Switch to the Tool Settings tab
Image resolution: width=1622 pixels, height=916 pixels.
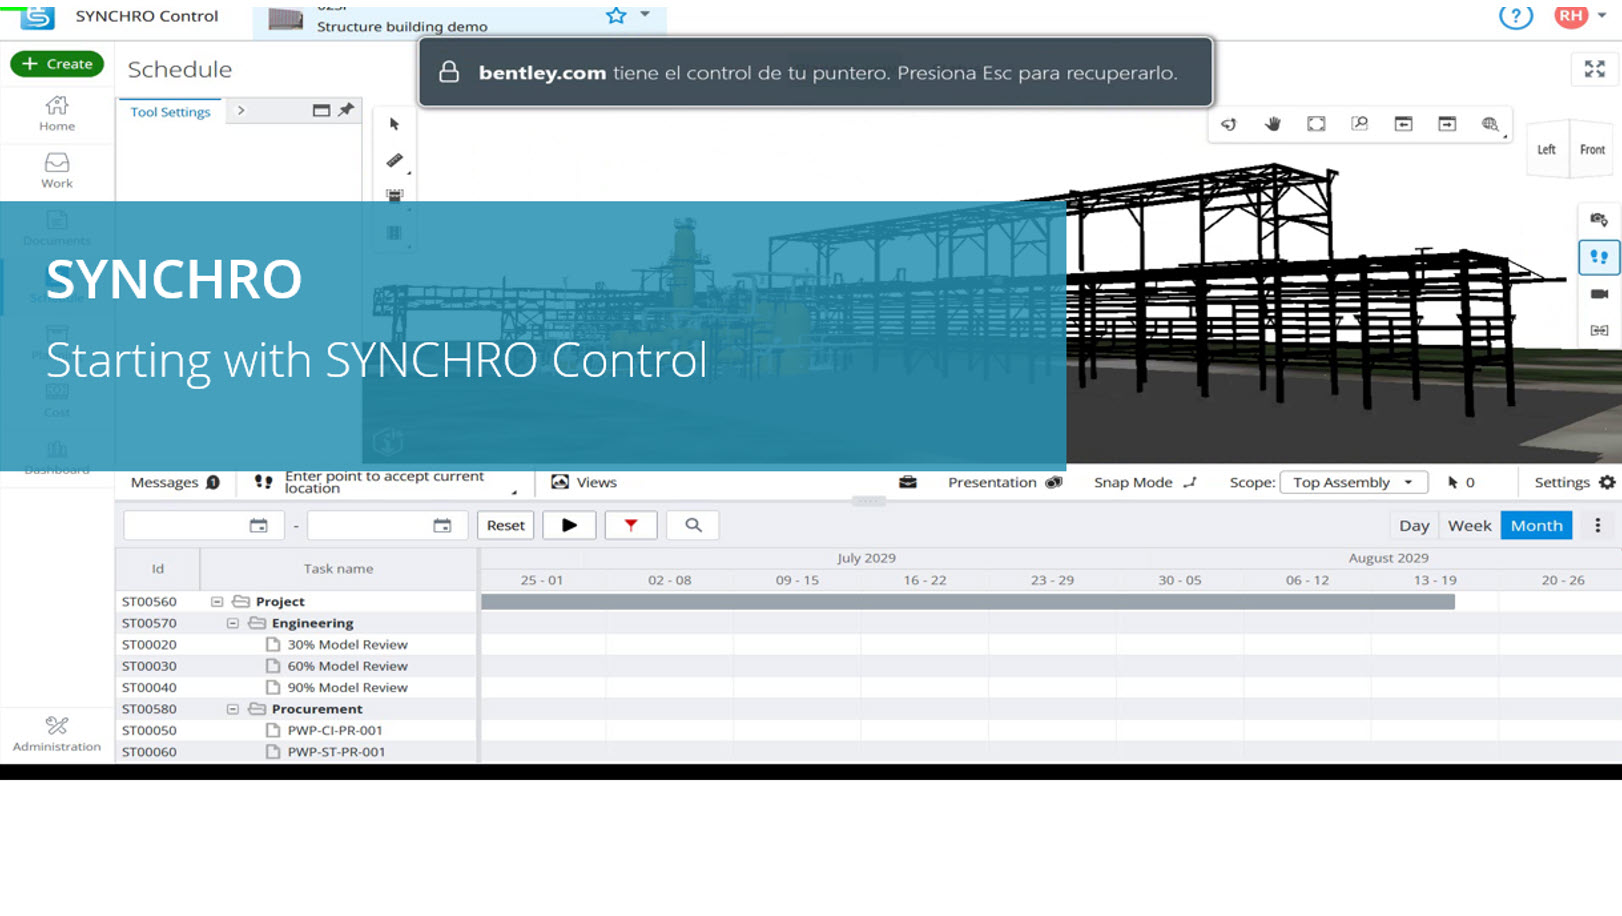pos(170,112)
